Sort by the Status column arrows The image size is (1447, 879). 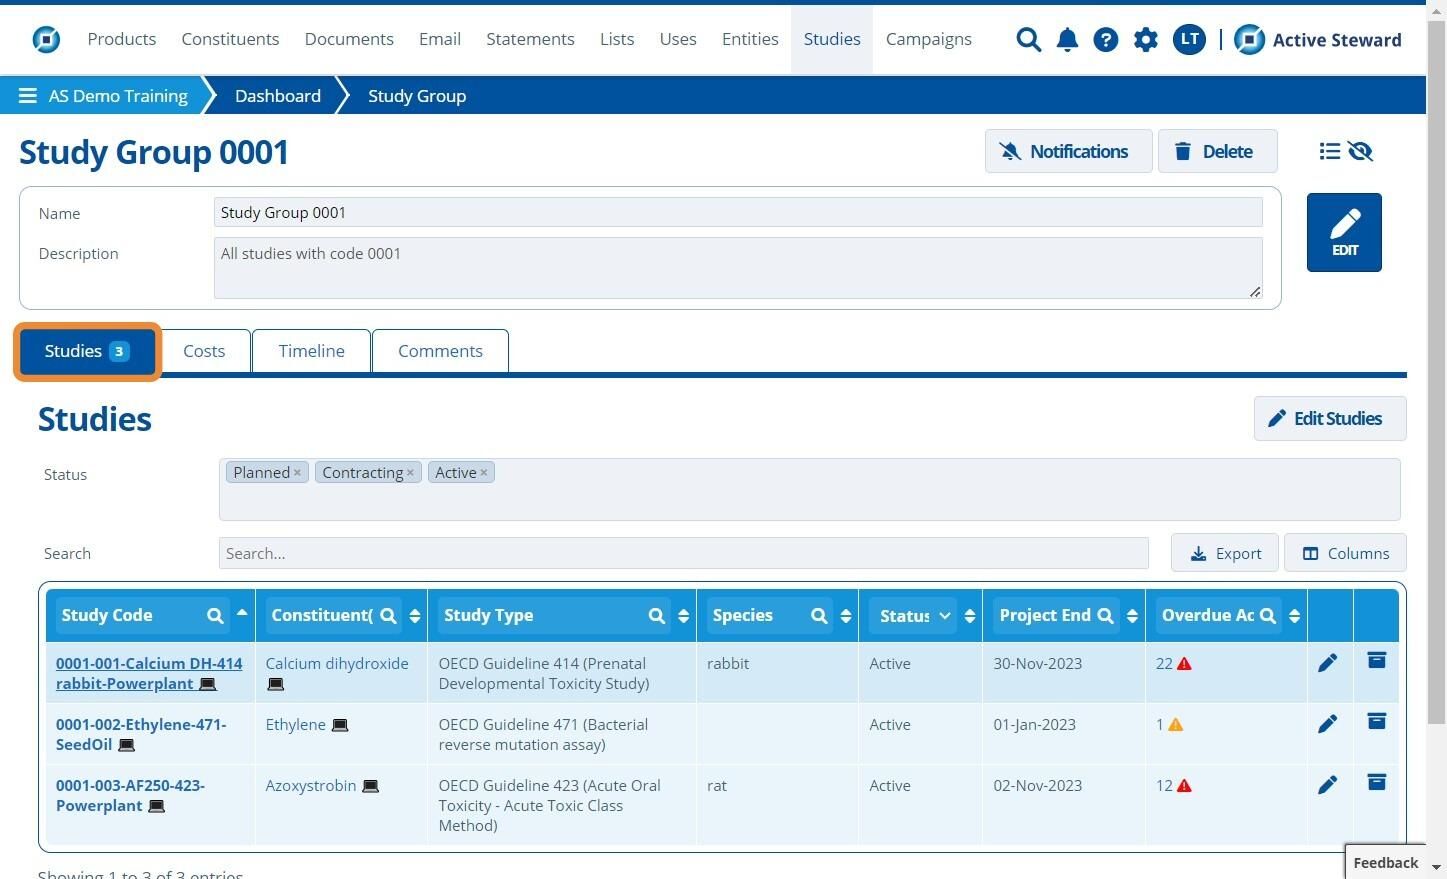pyautogui.click(x=970, y=616)
